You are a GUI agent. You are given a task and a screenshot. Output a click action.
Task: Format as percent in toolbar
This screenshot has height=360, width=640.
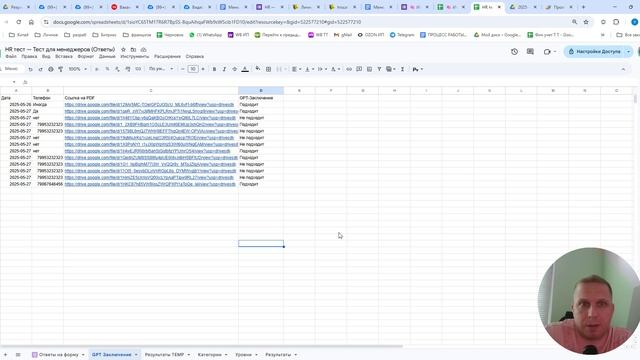107,69
